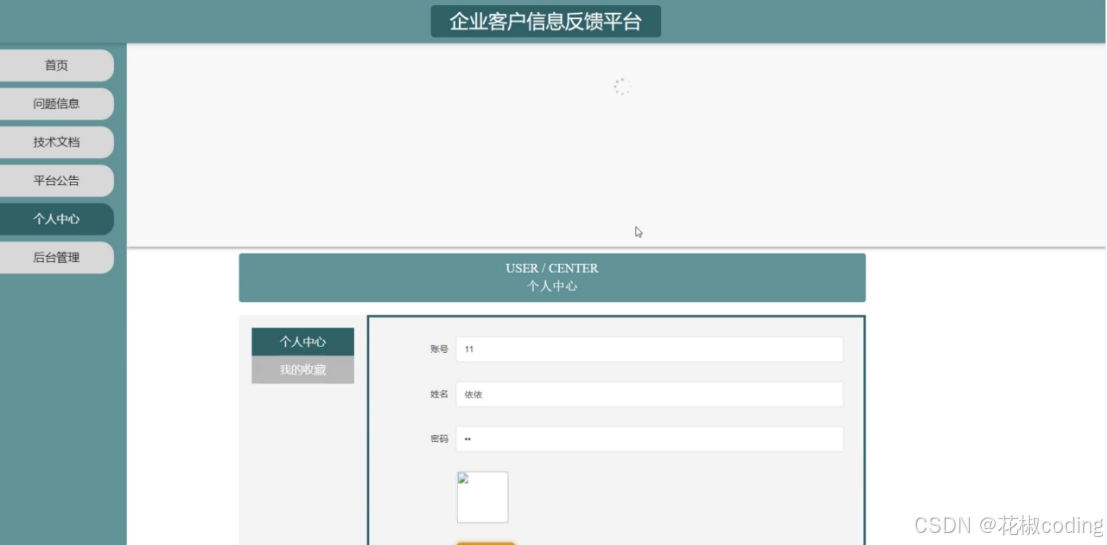
Task: Focus the 密码 input field
Action: (x=650, y=439)
